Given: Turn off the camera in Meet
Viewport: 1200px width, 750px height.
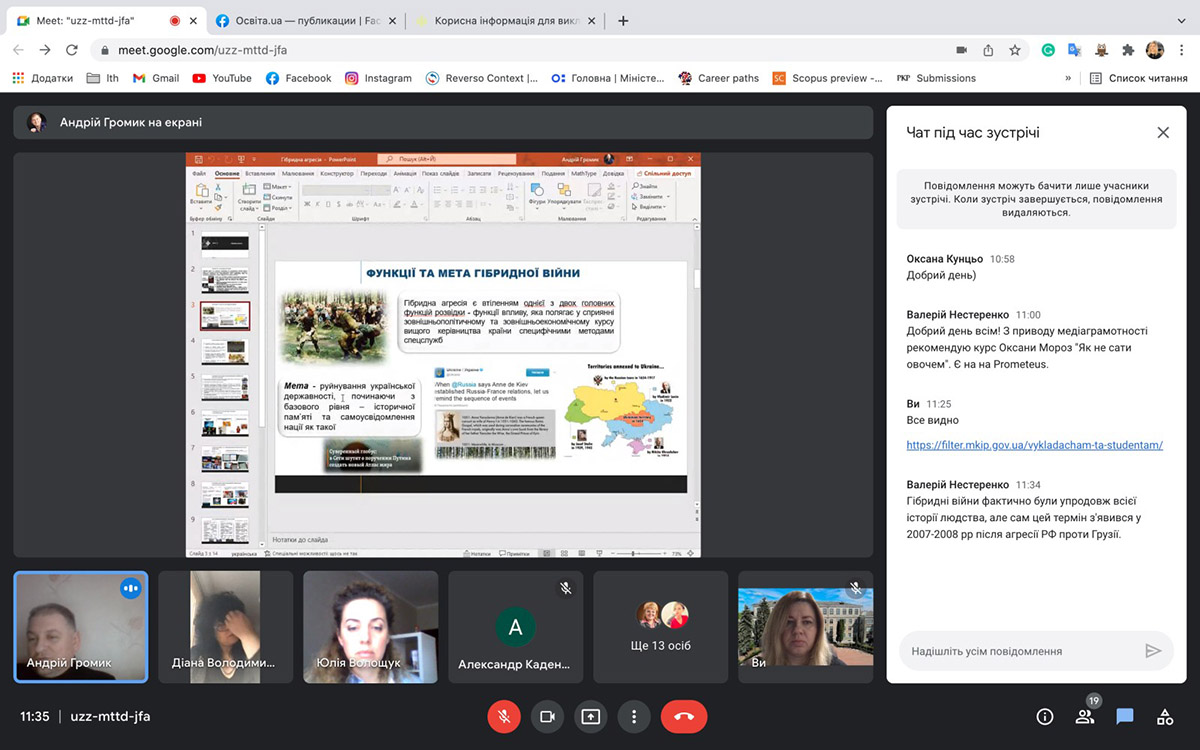Looking at the screenshot, I should click(547, 716).
